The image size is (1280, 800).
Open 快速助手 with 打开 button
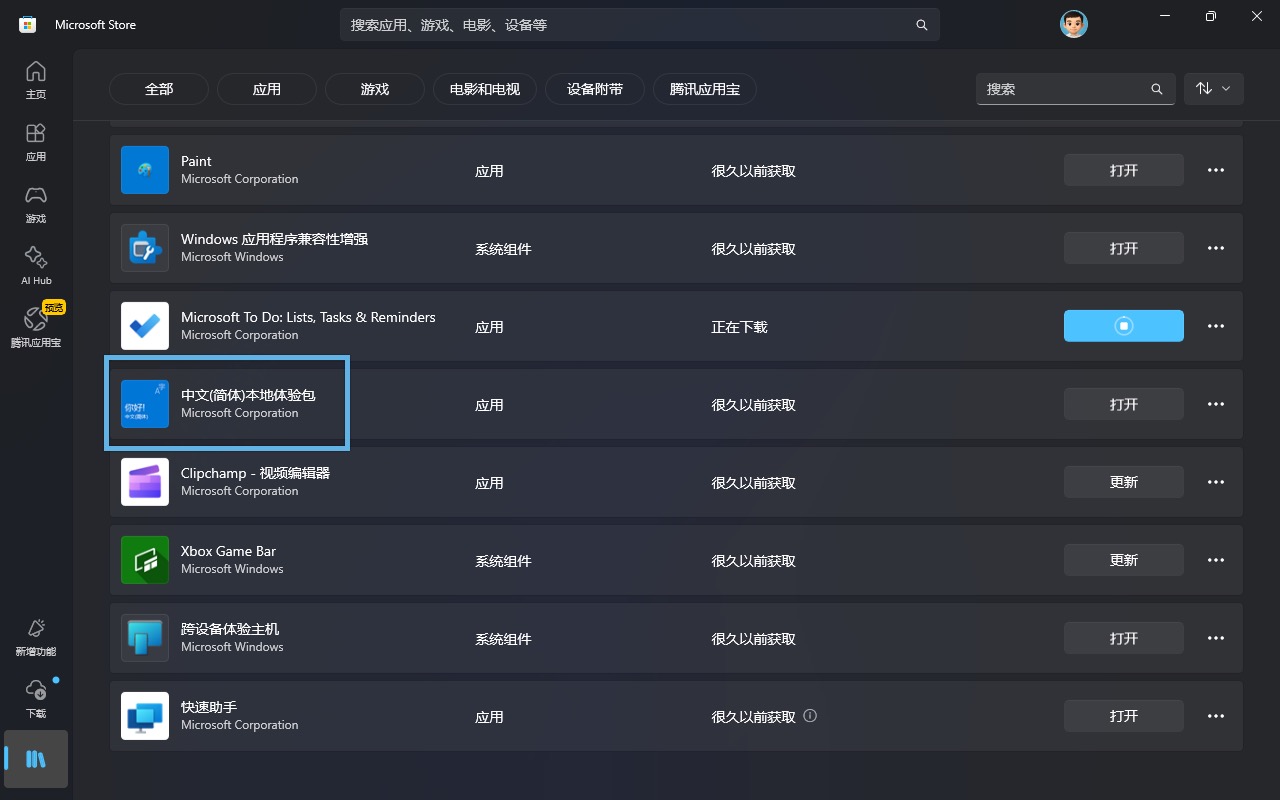1124,716
